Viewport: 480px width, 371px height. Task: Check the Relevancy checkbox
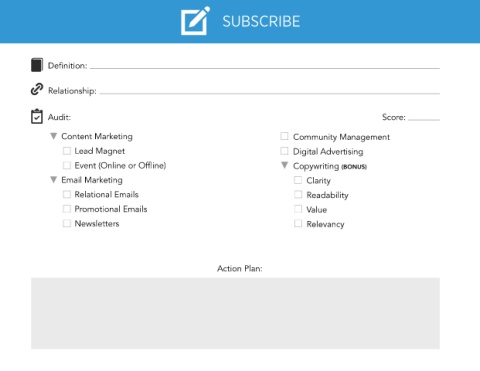point(298,224)
